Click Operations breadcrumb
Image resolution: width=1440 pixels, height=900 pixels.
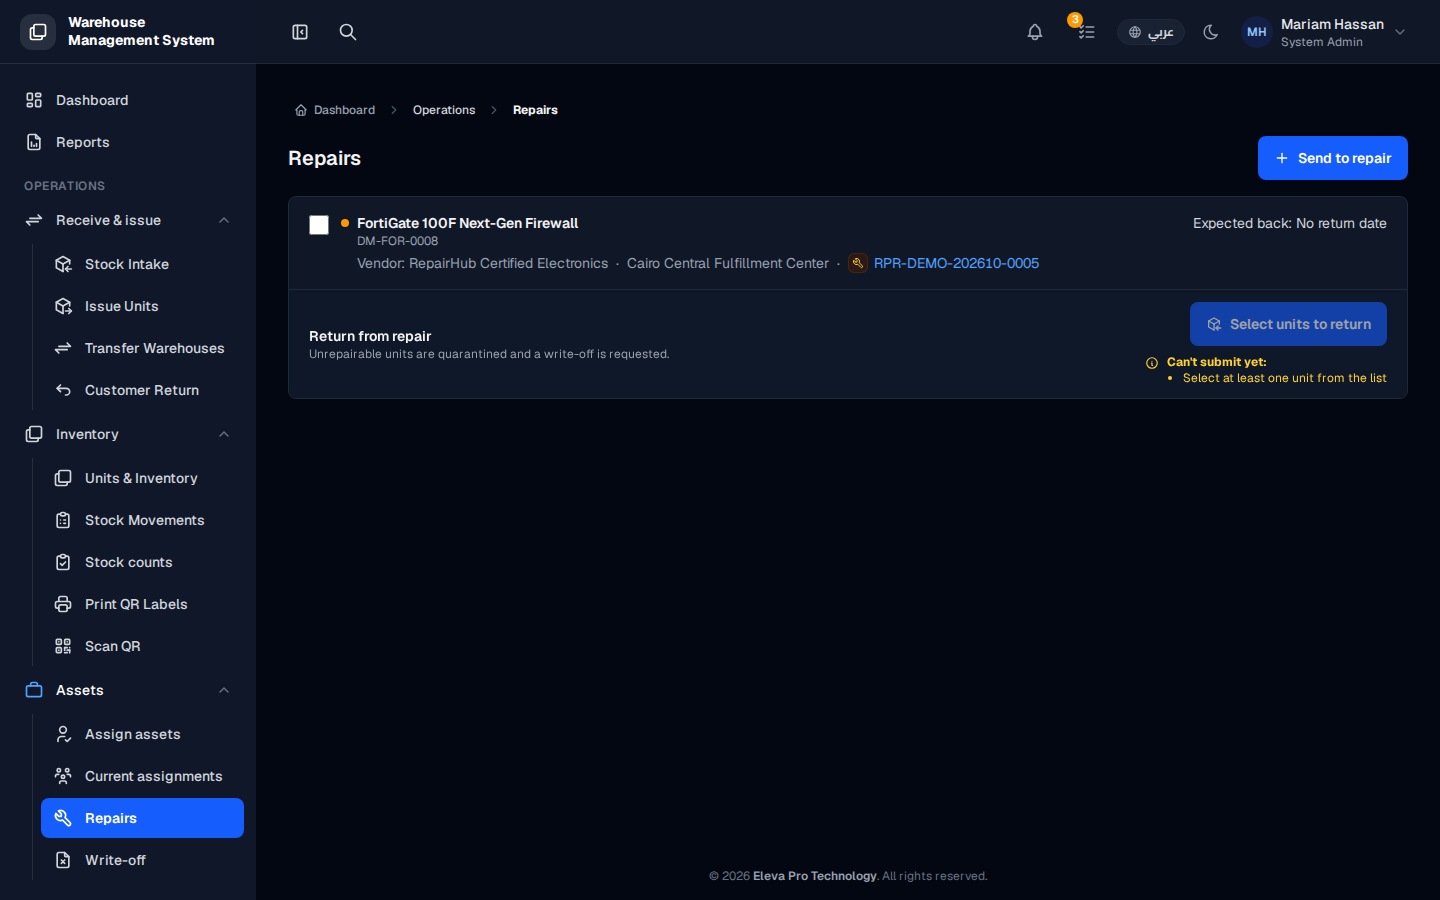(x=444, y=110)
